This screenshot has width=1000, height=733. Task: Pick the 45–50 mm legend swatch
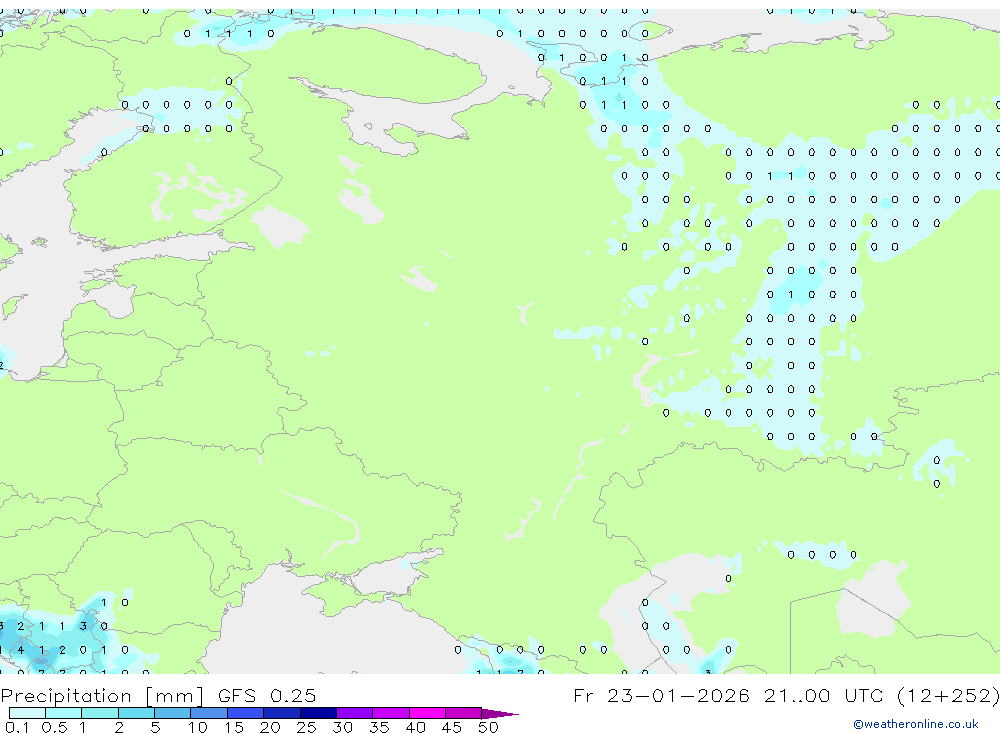tap(464, 713)
